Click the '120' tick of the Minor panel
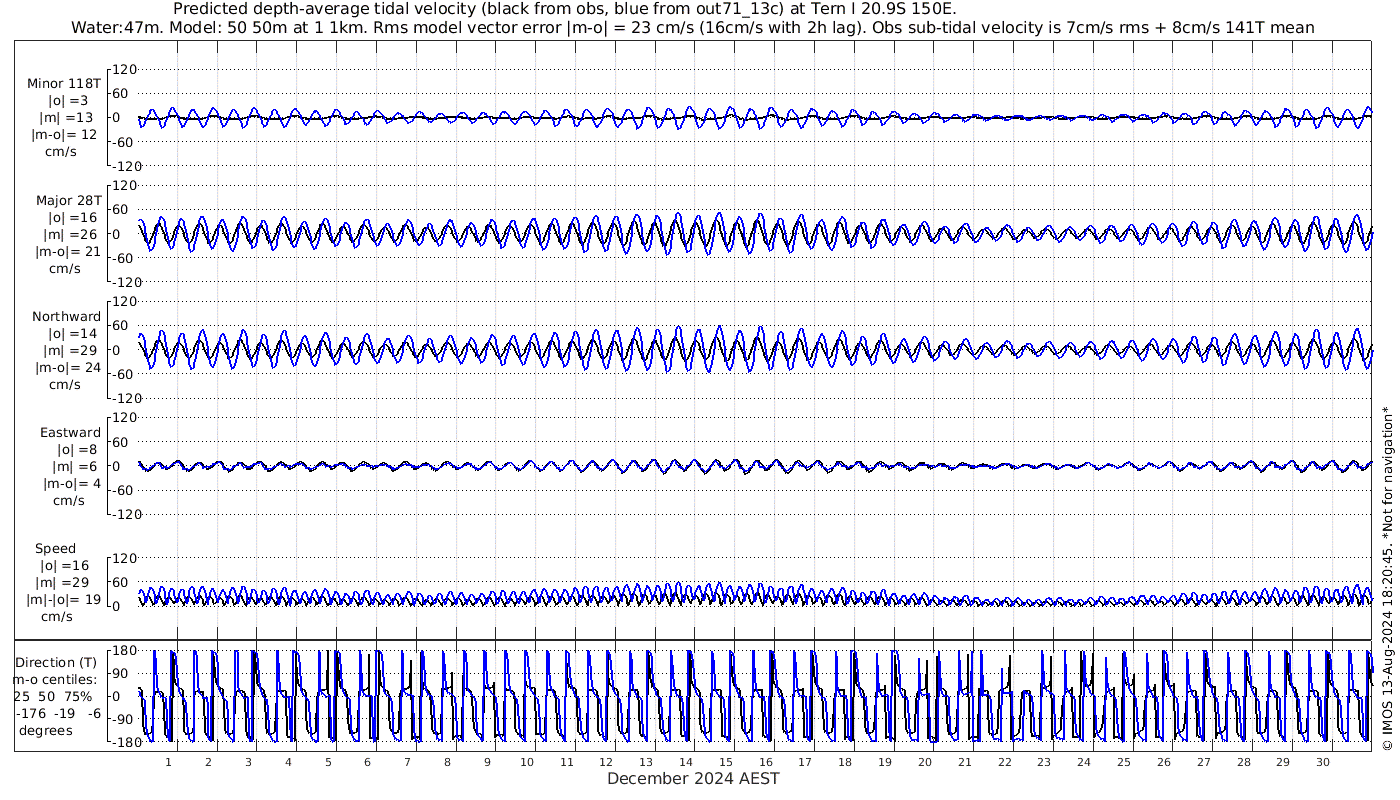 point(124,70)
